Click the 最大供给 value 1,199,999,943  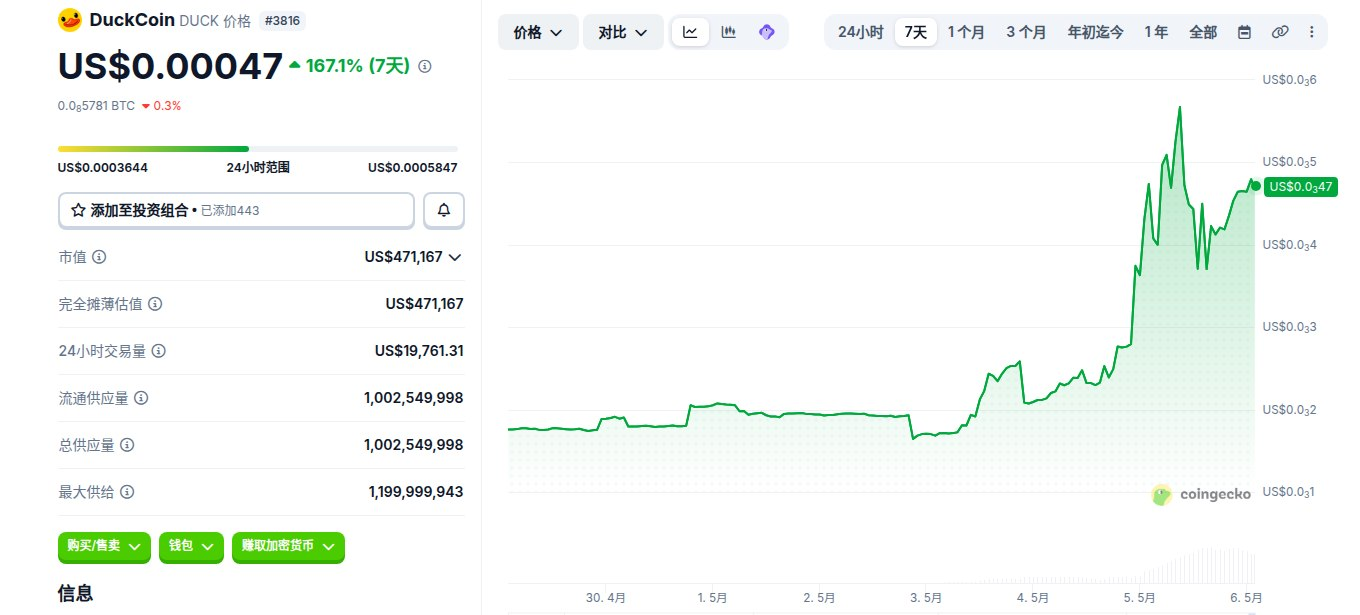coord(416,492)
